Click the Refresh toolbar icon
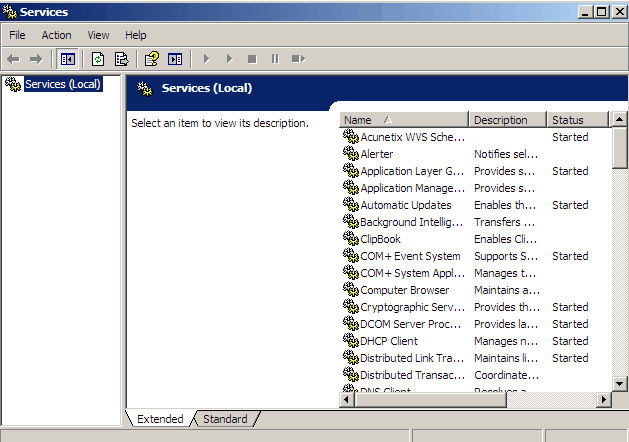This screenshot has width=629, height=442. (98, 59)
